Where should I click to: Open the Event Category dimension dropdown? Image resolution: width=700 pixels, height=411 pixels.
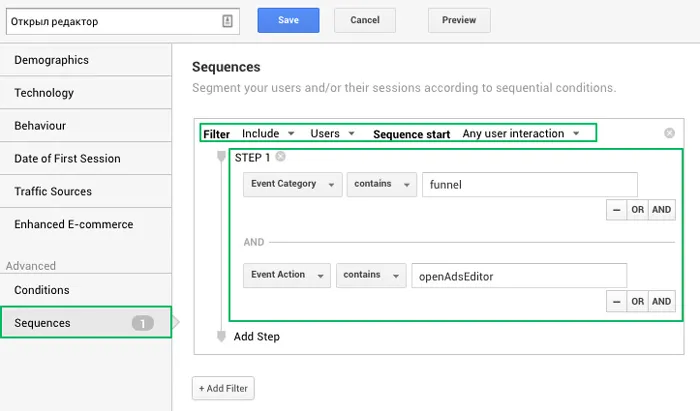coord(292,184)
